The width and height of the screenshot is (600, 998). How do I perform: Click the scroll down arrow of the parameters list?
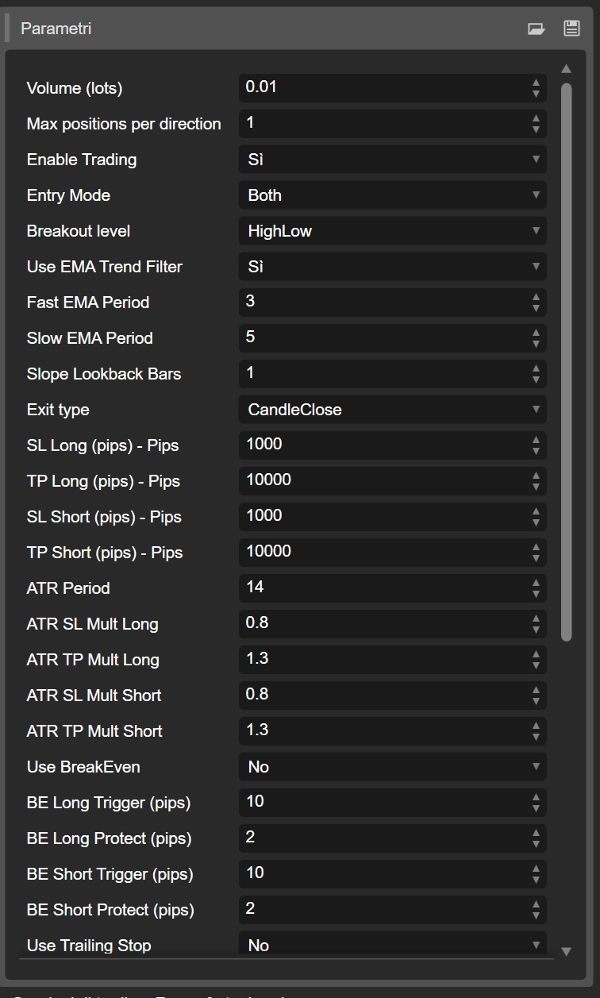tap(567, 951)
